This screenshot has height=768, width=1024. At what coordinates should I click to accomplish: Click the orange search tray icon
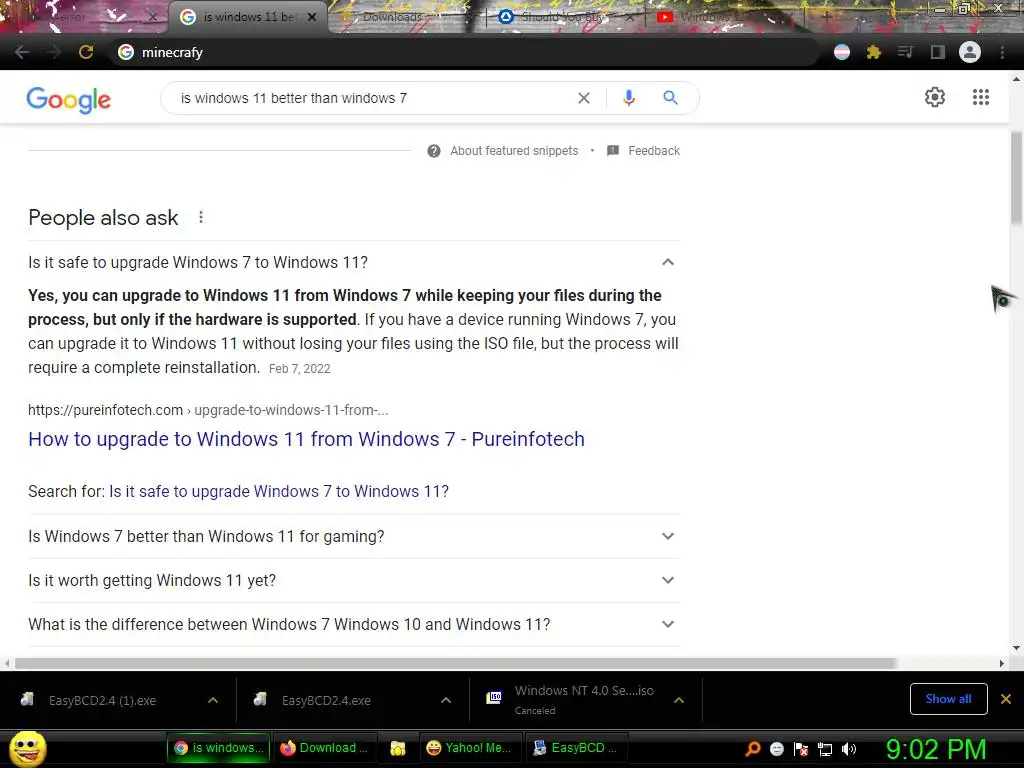pyautogui.click(x=752, y=749)
